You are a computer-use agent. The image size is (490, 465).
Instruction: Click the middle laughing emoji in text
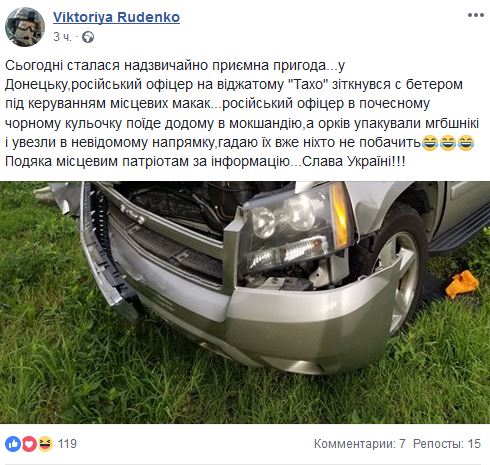448,143
